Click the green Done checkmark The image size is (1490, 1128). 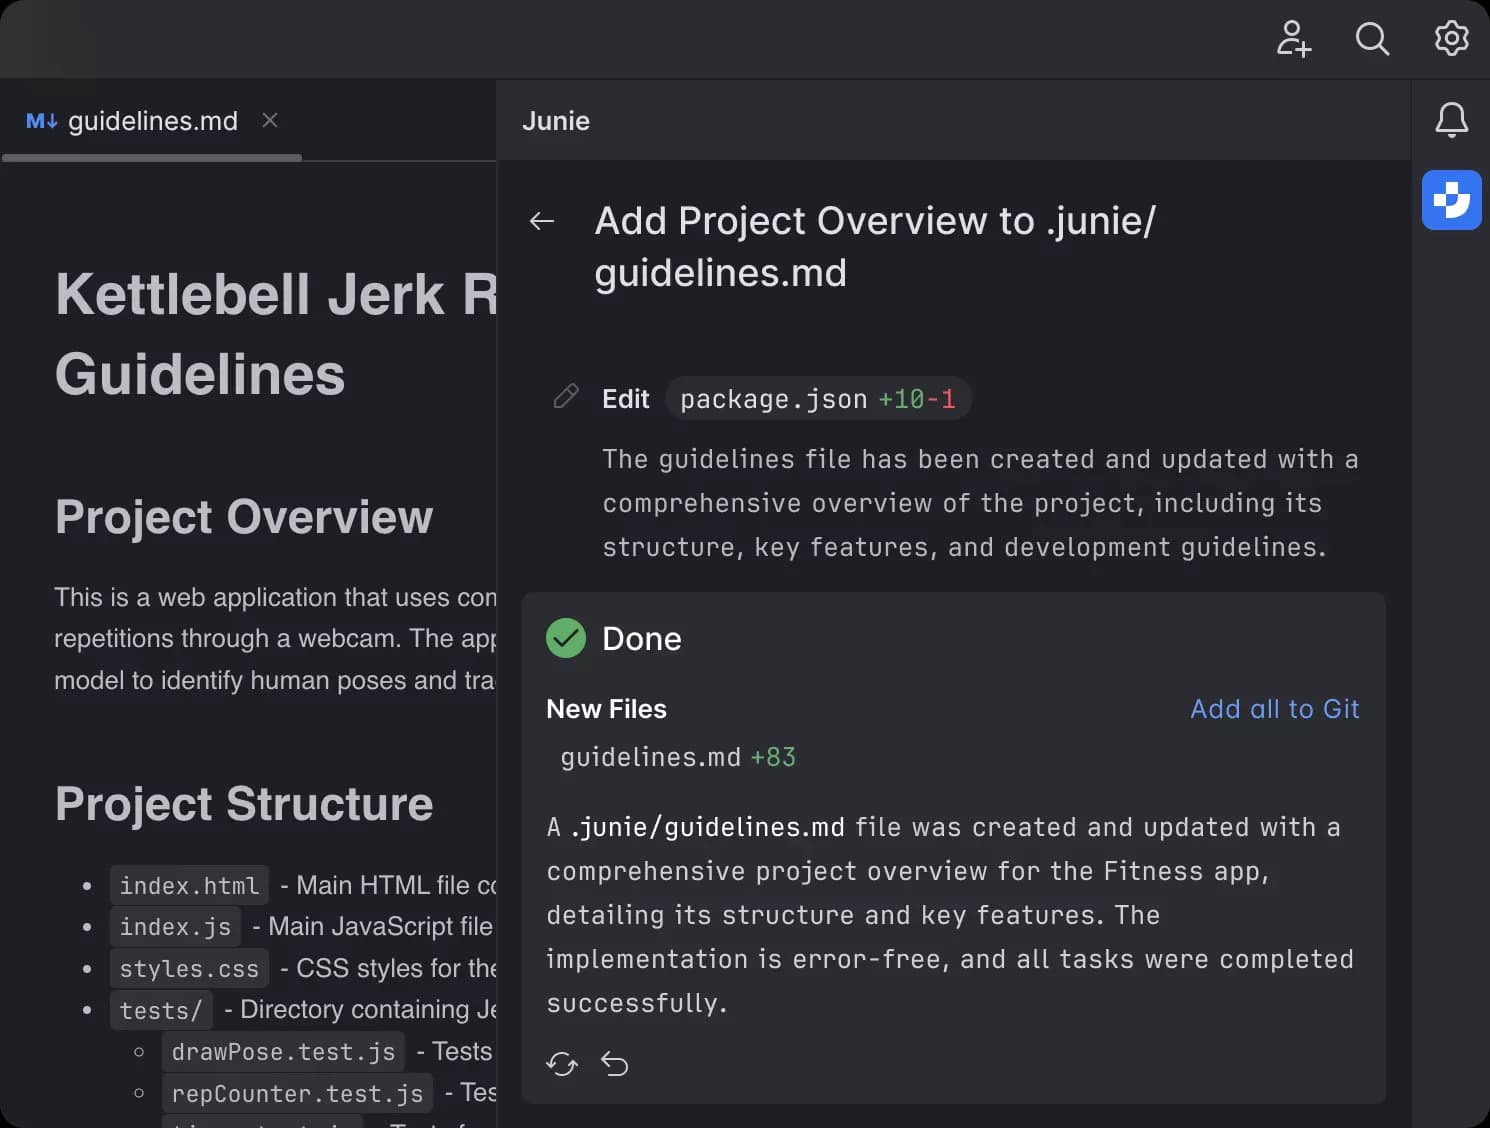pos(565,638)
